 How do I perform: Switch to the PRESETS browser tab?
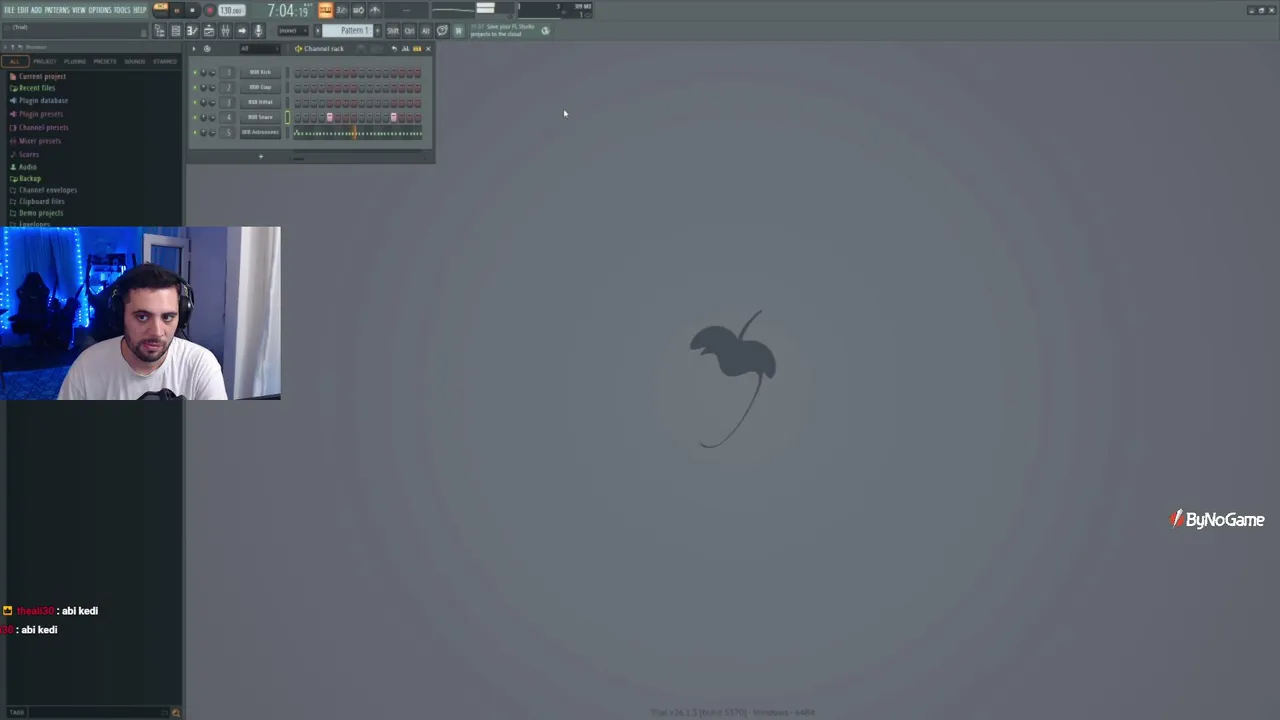[105, 61]
